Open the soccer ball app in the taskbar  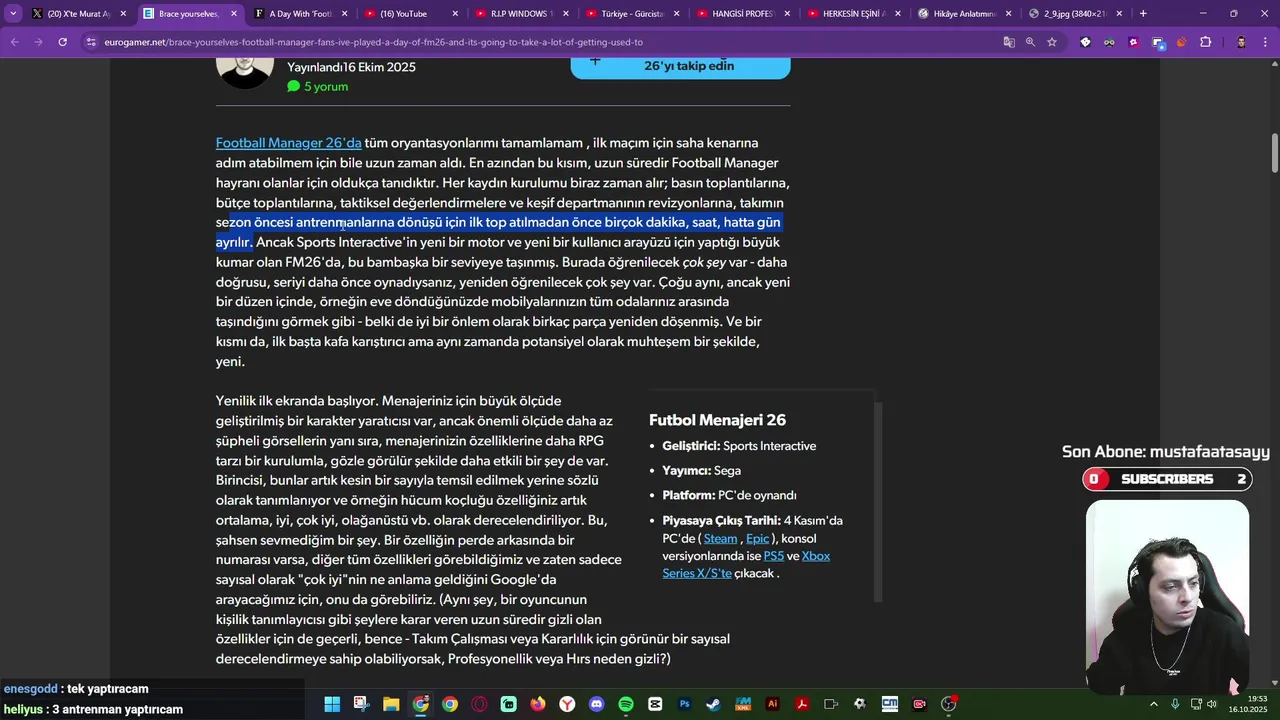point(860,704)
